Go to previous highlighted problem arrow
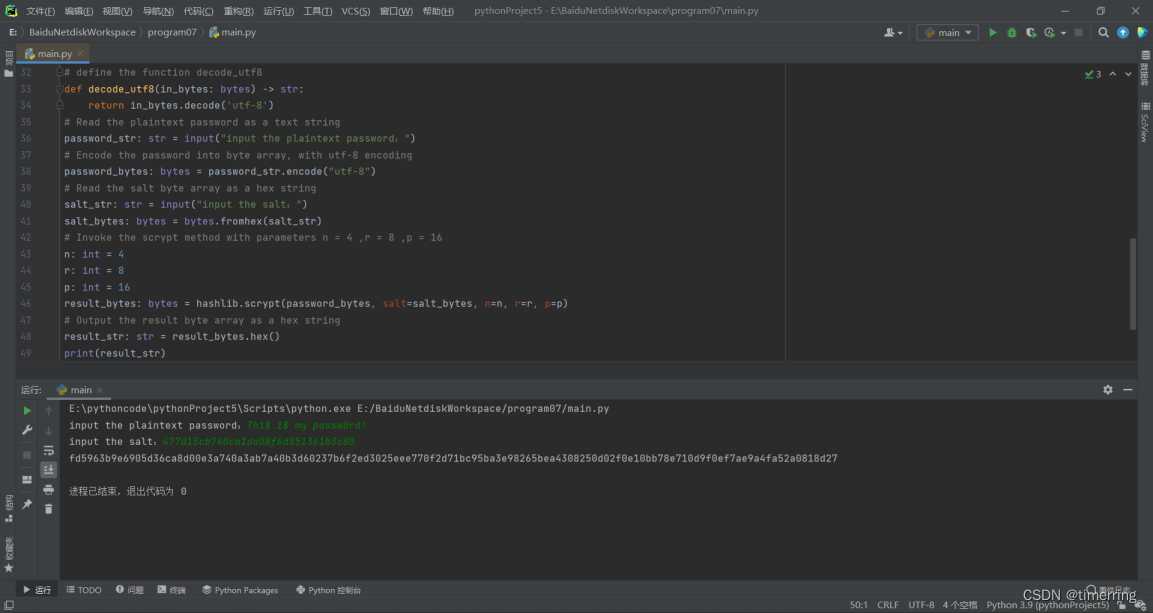 1113,74
